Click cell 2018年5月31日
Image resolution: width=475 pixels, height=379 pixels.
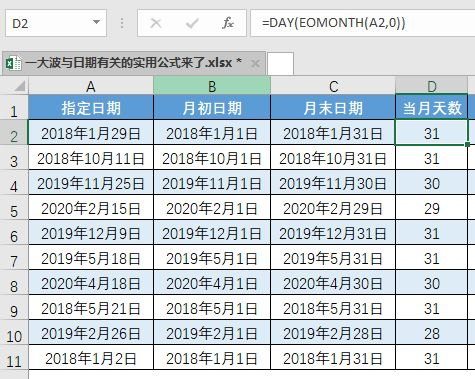click(333, 308)
